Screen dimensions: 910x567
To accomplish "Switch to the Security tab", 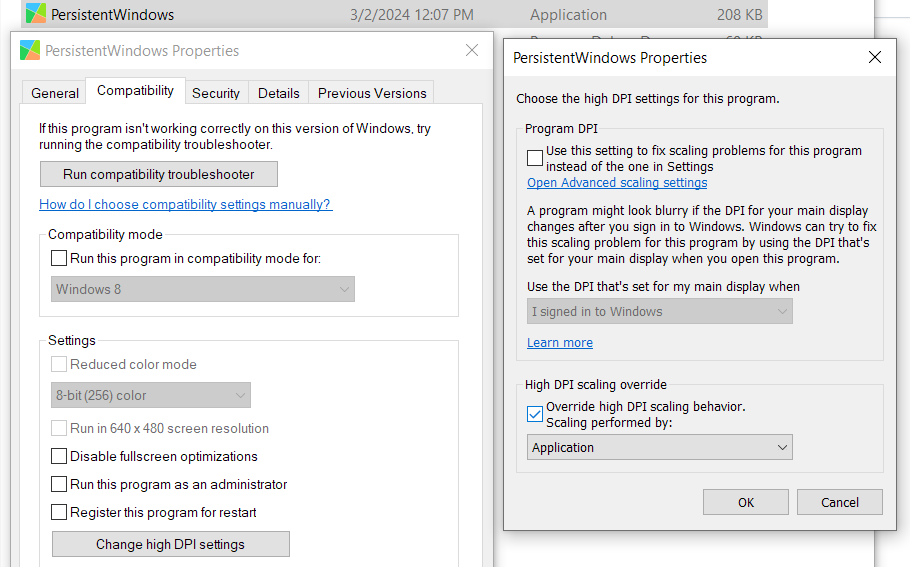I will click(216, 93).
